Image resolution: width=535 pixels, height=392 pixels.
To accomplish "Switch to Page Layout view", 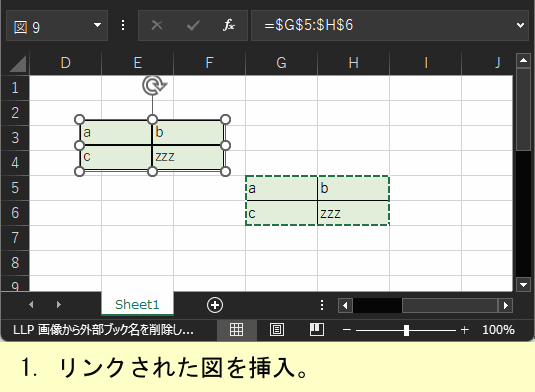I will (x=277, y=330).
